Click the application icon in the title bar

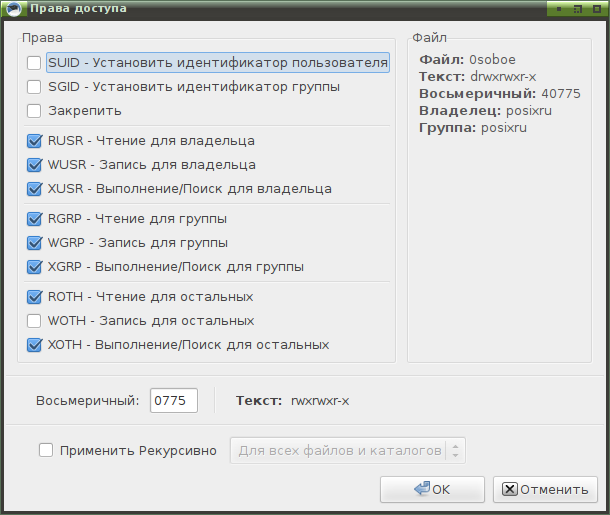14,9
